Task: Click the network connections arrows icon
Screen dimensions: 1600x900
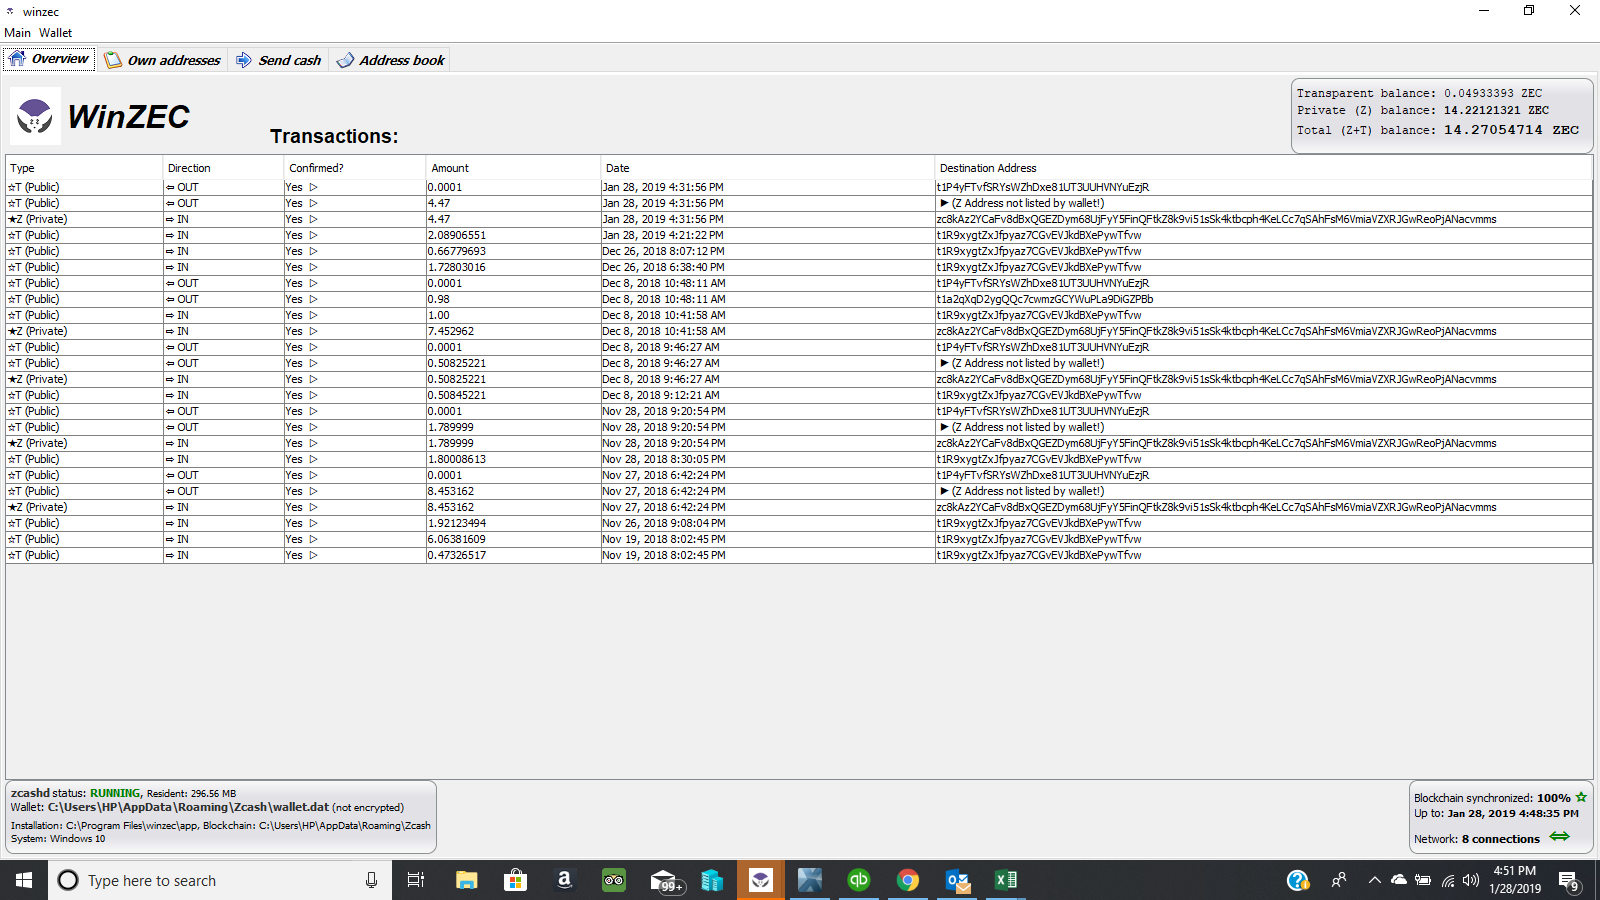Action: [1560, 837]
